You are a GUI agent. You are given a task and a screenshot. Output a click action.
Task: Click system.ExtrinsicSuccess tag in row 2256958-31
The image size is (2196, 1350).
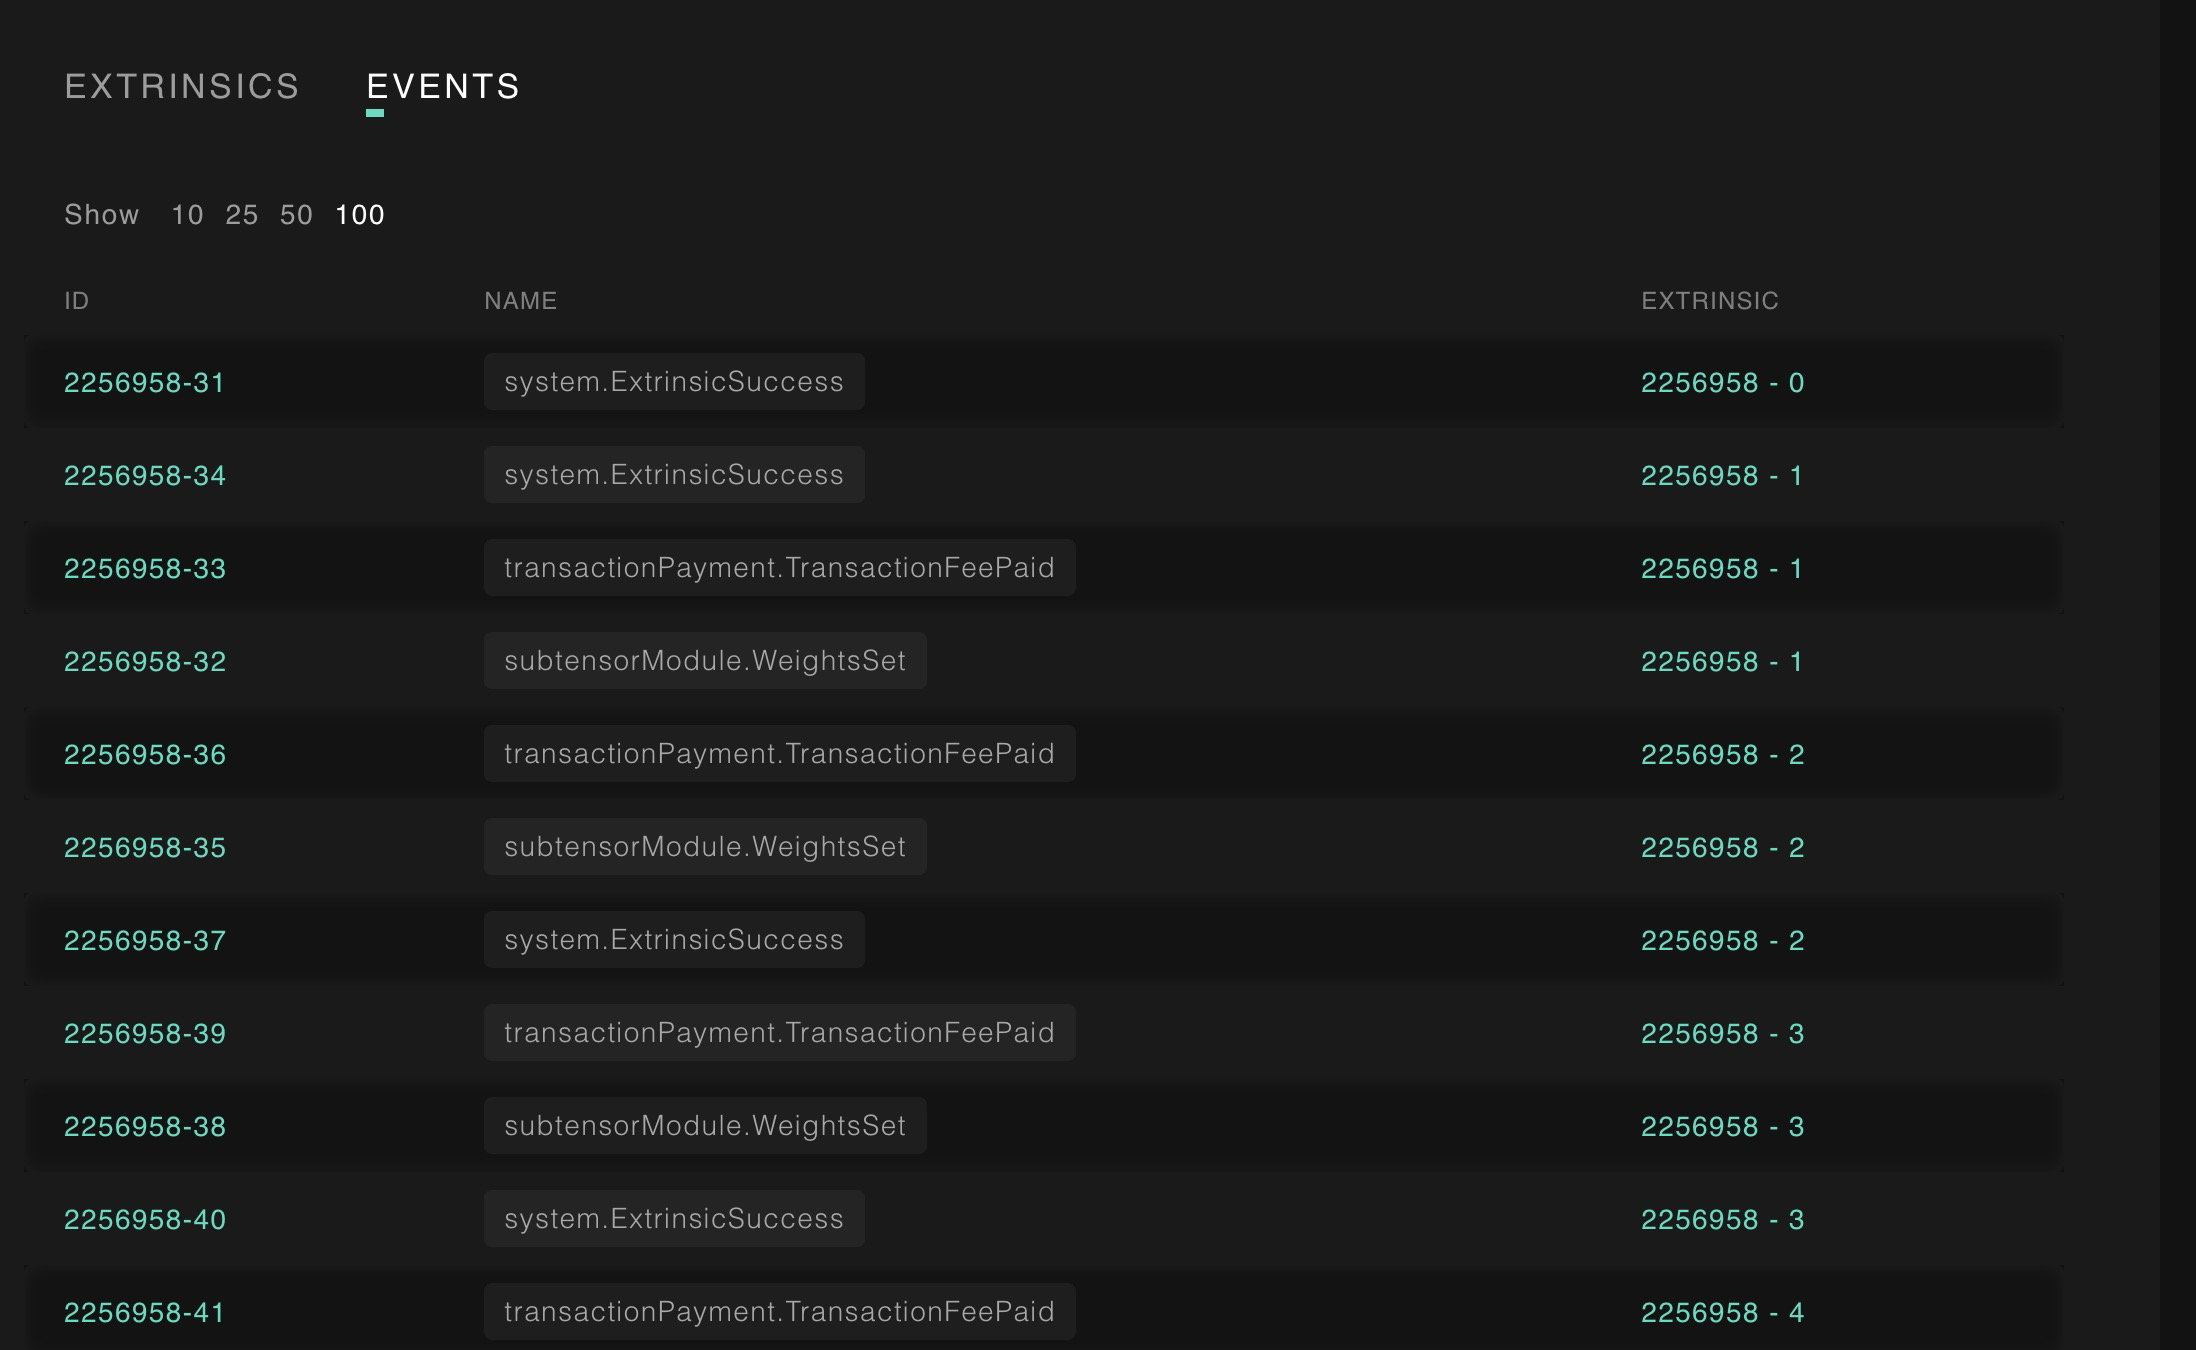tap(674, 382)
